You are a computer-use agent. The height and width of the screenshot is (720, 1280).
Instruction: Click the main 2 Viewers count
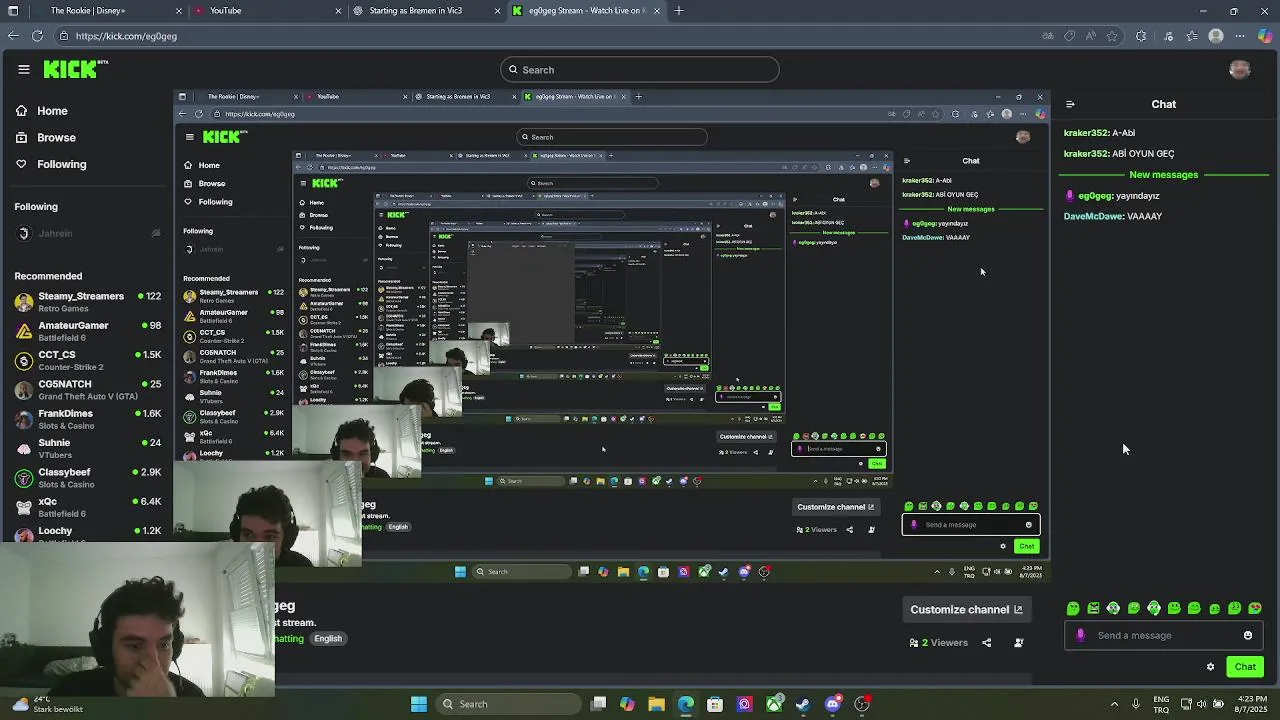pyautogui.click(x=939, y=643)
